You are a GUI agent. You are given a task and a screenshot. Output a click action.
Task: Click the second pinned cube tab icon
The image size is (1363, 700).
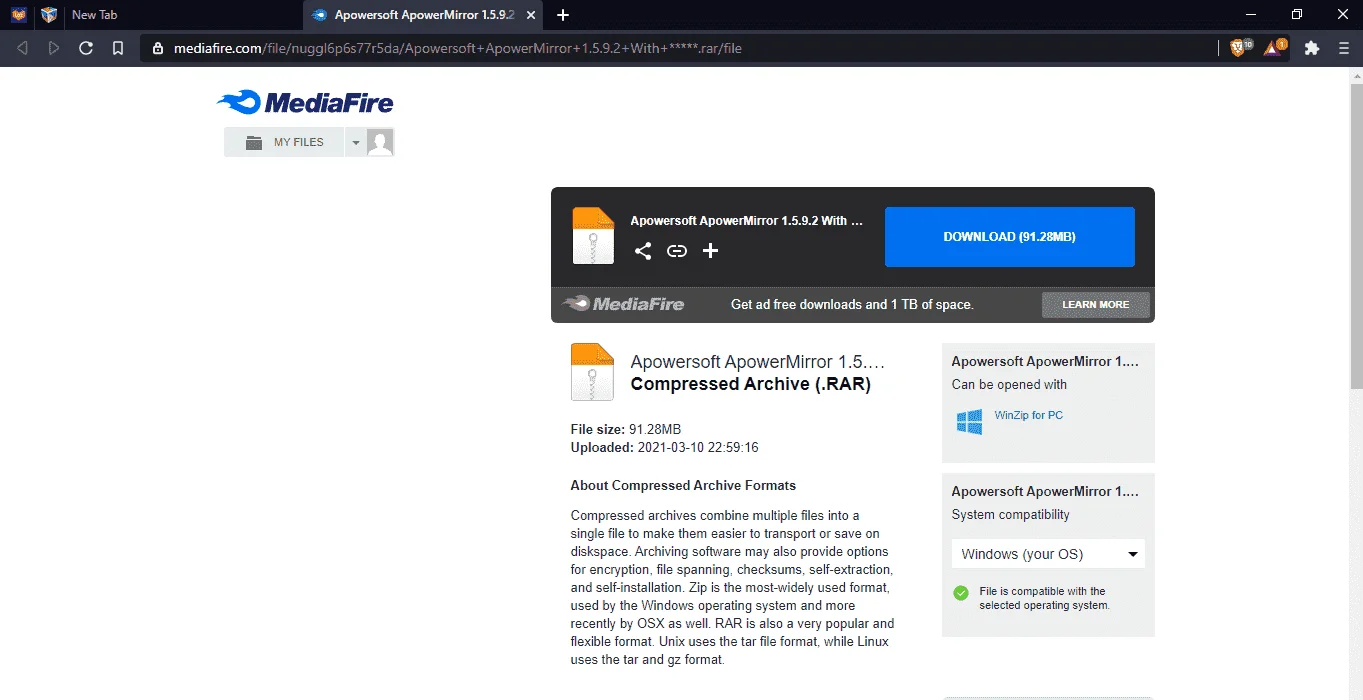point(49,15)
